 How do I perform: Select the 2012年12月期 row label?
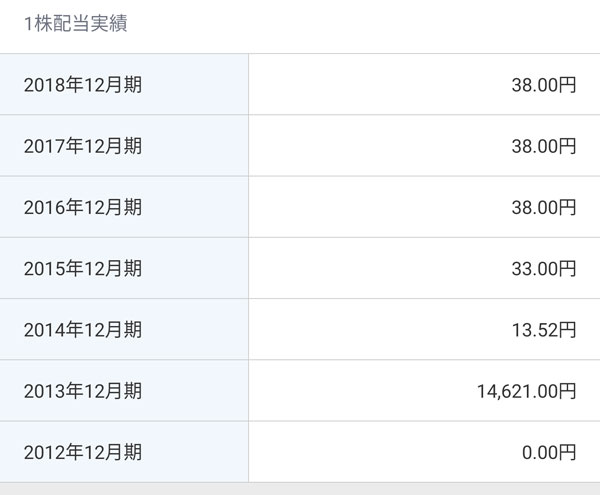pyautogui.click(x=82, y=452)
